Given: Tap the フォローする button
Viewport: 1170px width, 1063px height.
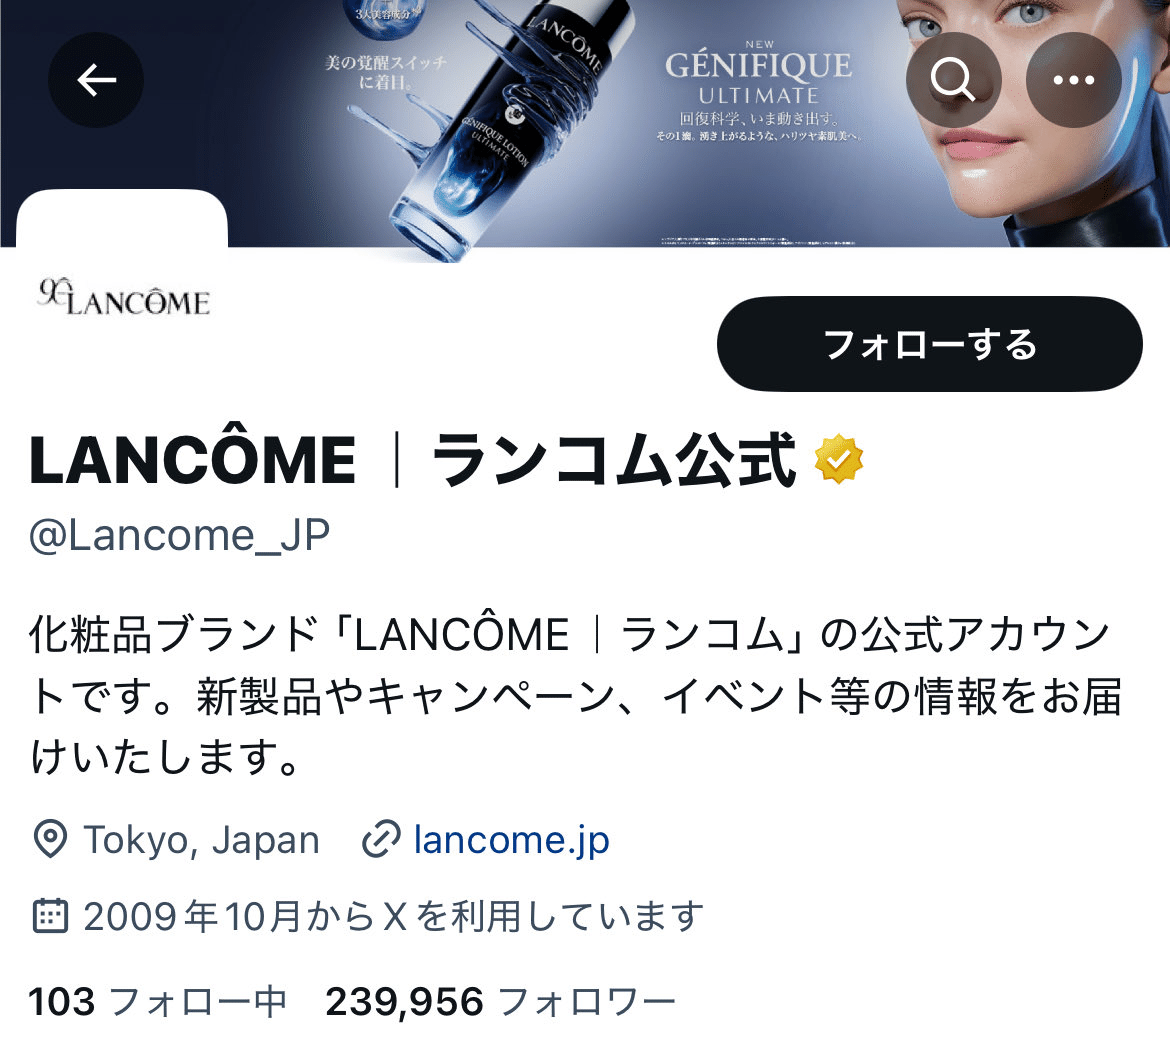Looking at the screenshot, I should pos(930,344).
